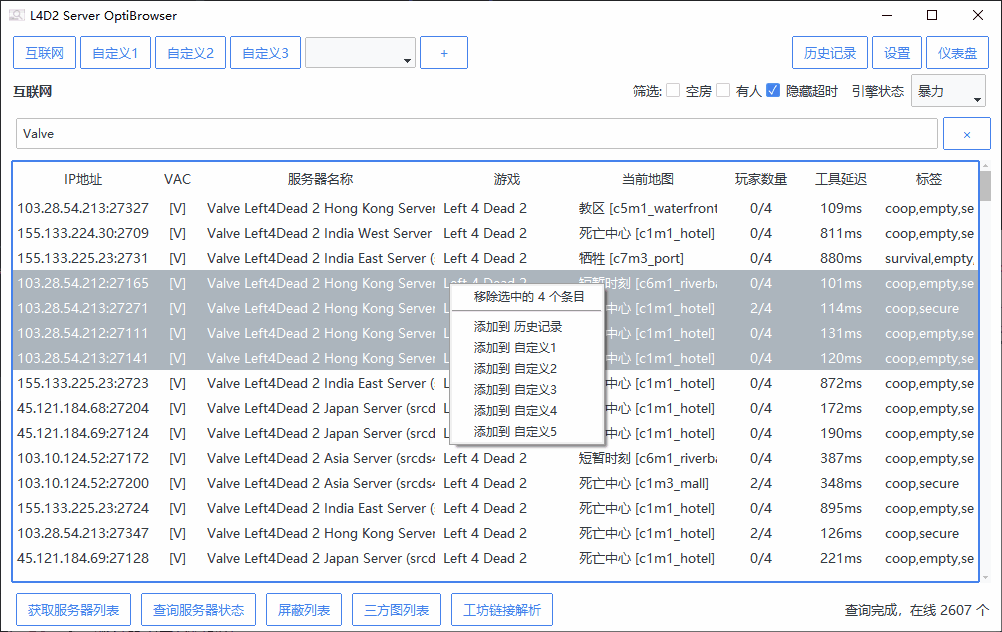Clear search with the × button
This screenshot has width=1002, height=632.
click(x=967, y=134)
